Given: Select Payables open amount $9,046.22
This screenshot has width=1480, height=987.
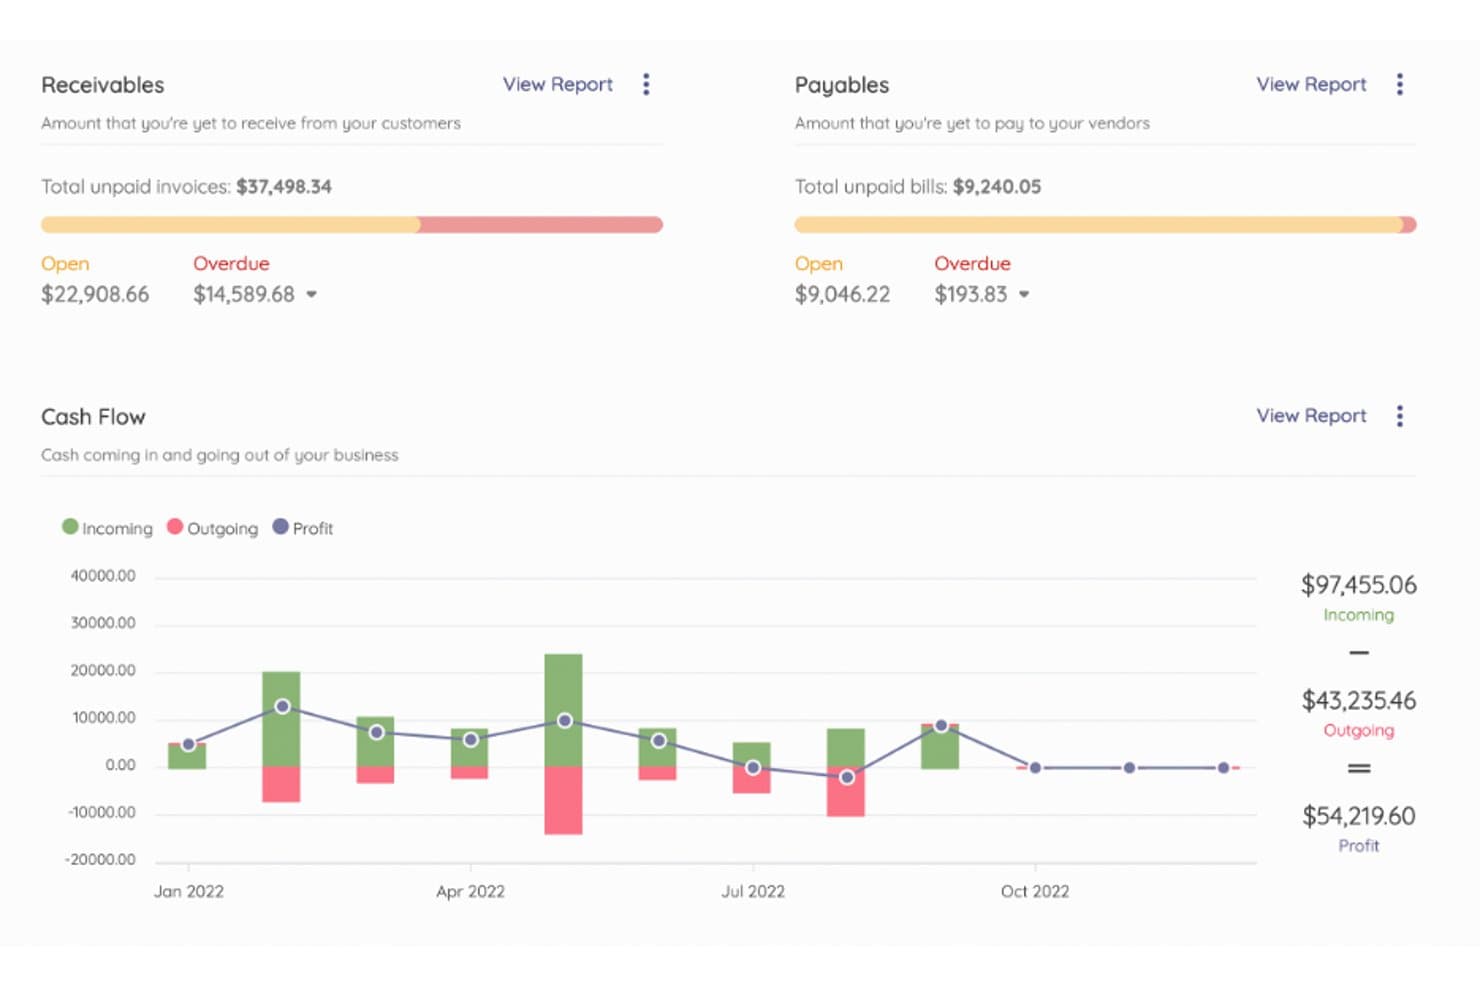Looking at the screenshot, I should (x=842, y=294).
